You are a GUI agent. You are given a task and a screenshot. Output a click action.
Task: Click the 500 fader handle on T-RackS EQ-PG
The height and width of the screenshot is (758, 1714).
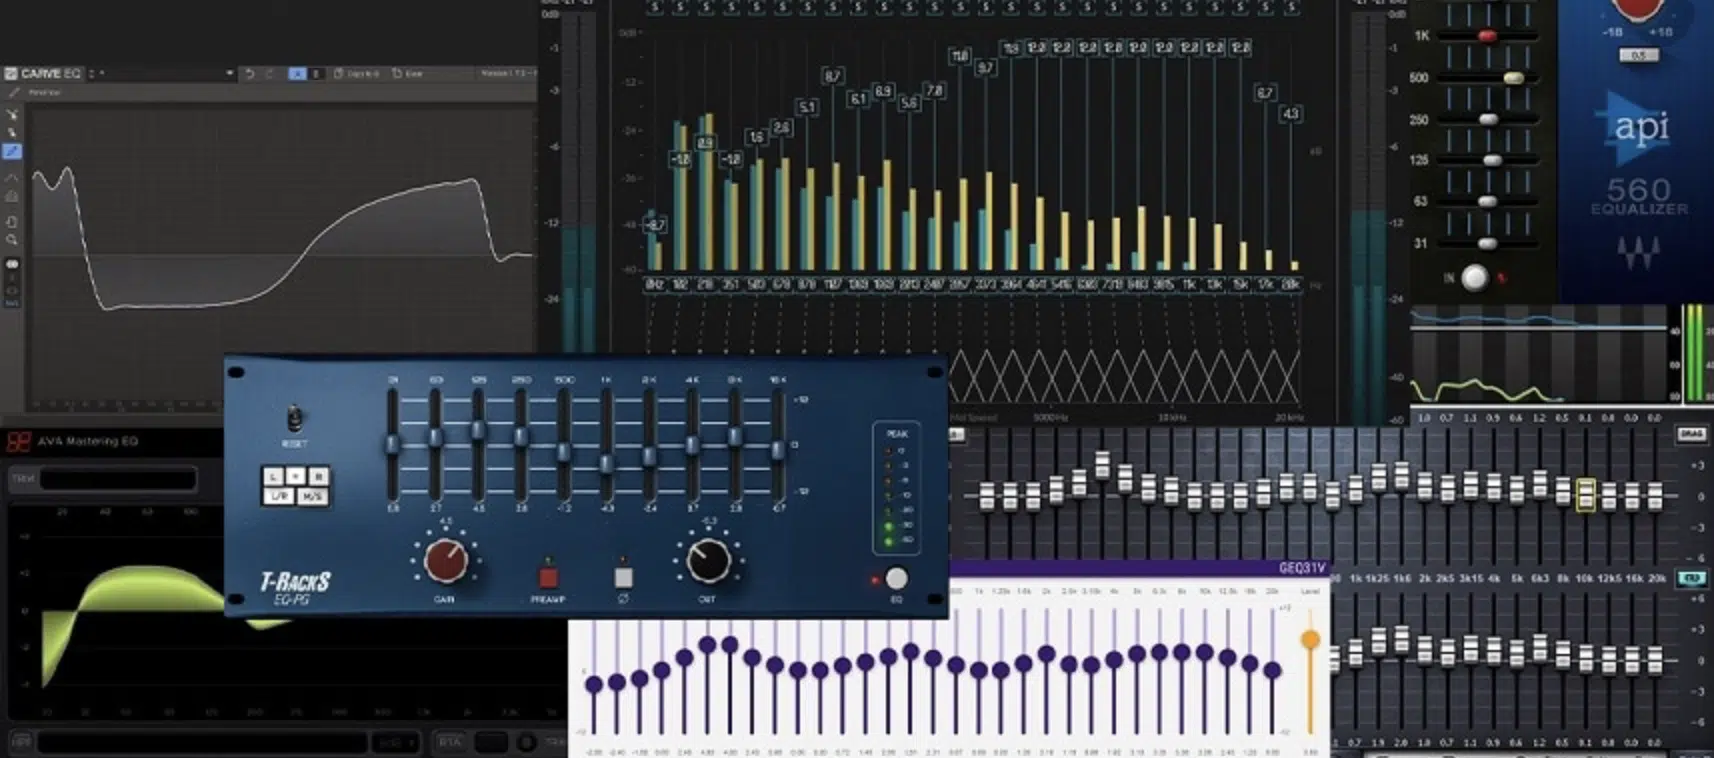point(563,451)
